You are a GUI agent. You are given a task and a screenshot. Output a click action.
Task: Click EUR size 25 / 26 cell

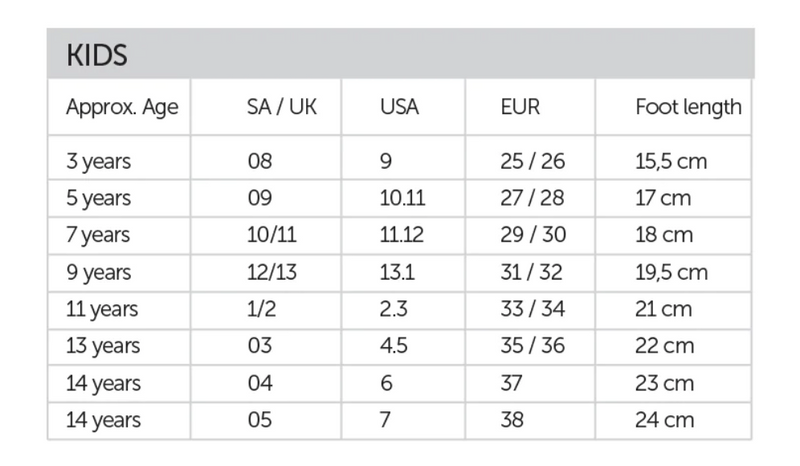coord(532,161)
